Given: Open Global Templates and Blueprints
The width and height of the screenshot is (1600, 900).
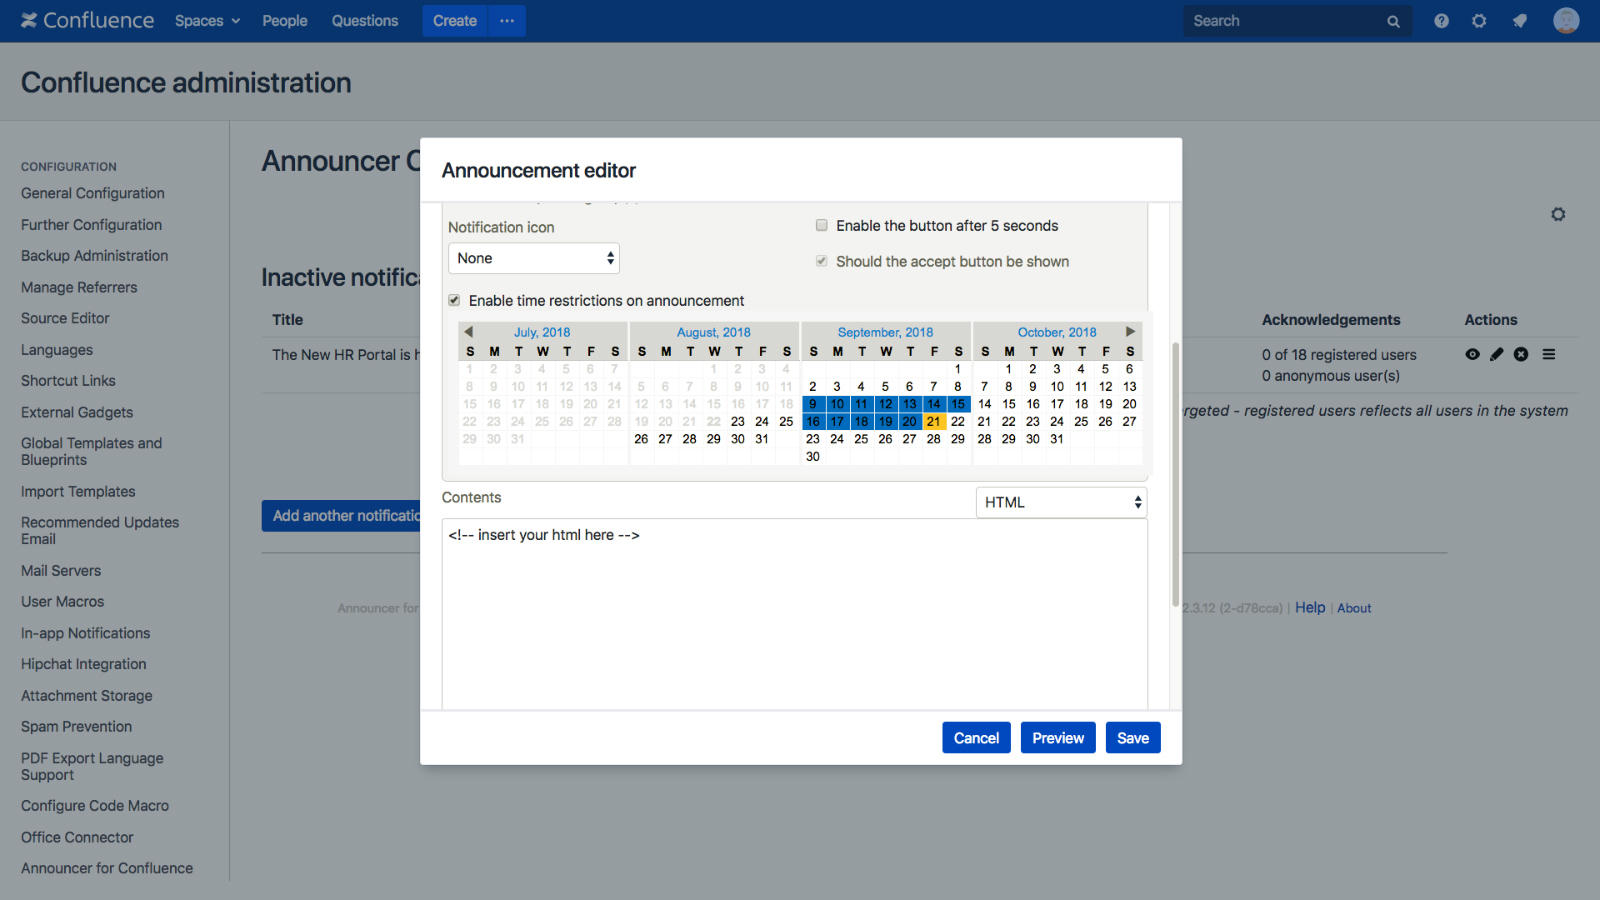Looking at the screenshot, I should coord(91,451).
